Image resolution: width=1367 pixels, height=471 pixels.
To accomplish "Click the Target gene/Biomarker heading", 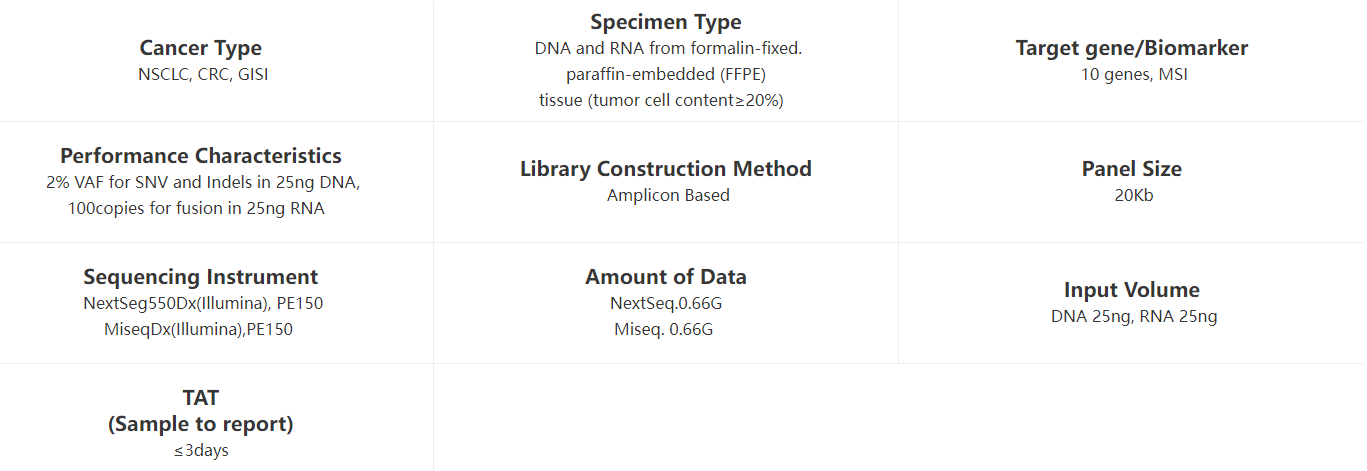I will (x=1132, y=48).
